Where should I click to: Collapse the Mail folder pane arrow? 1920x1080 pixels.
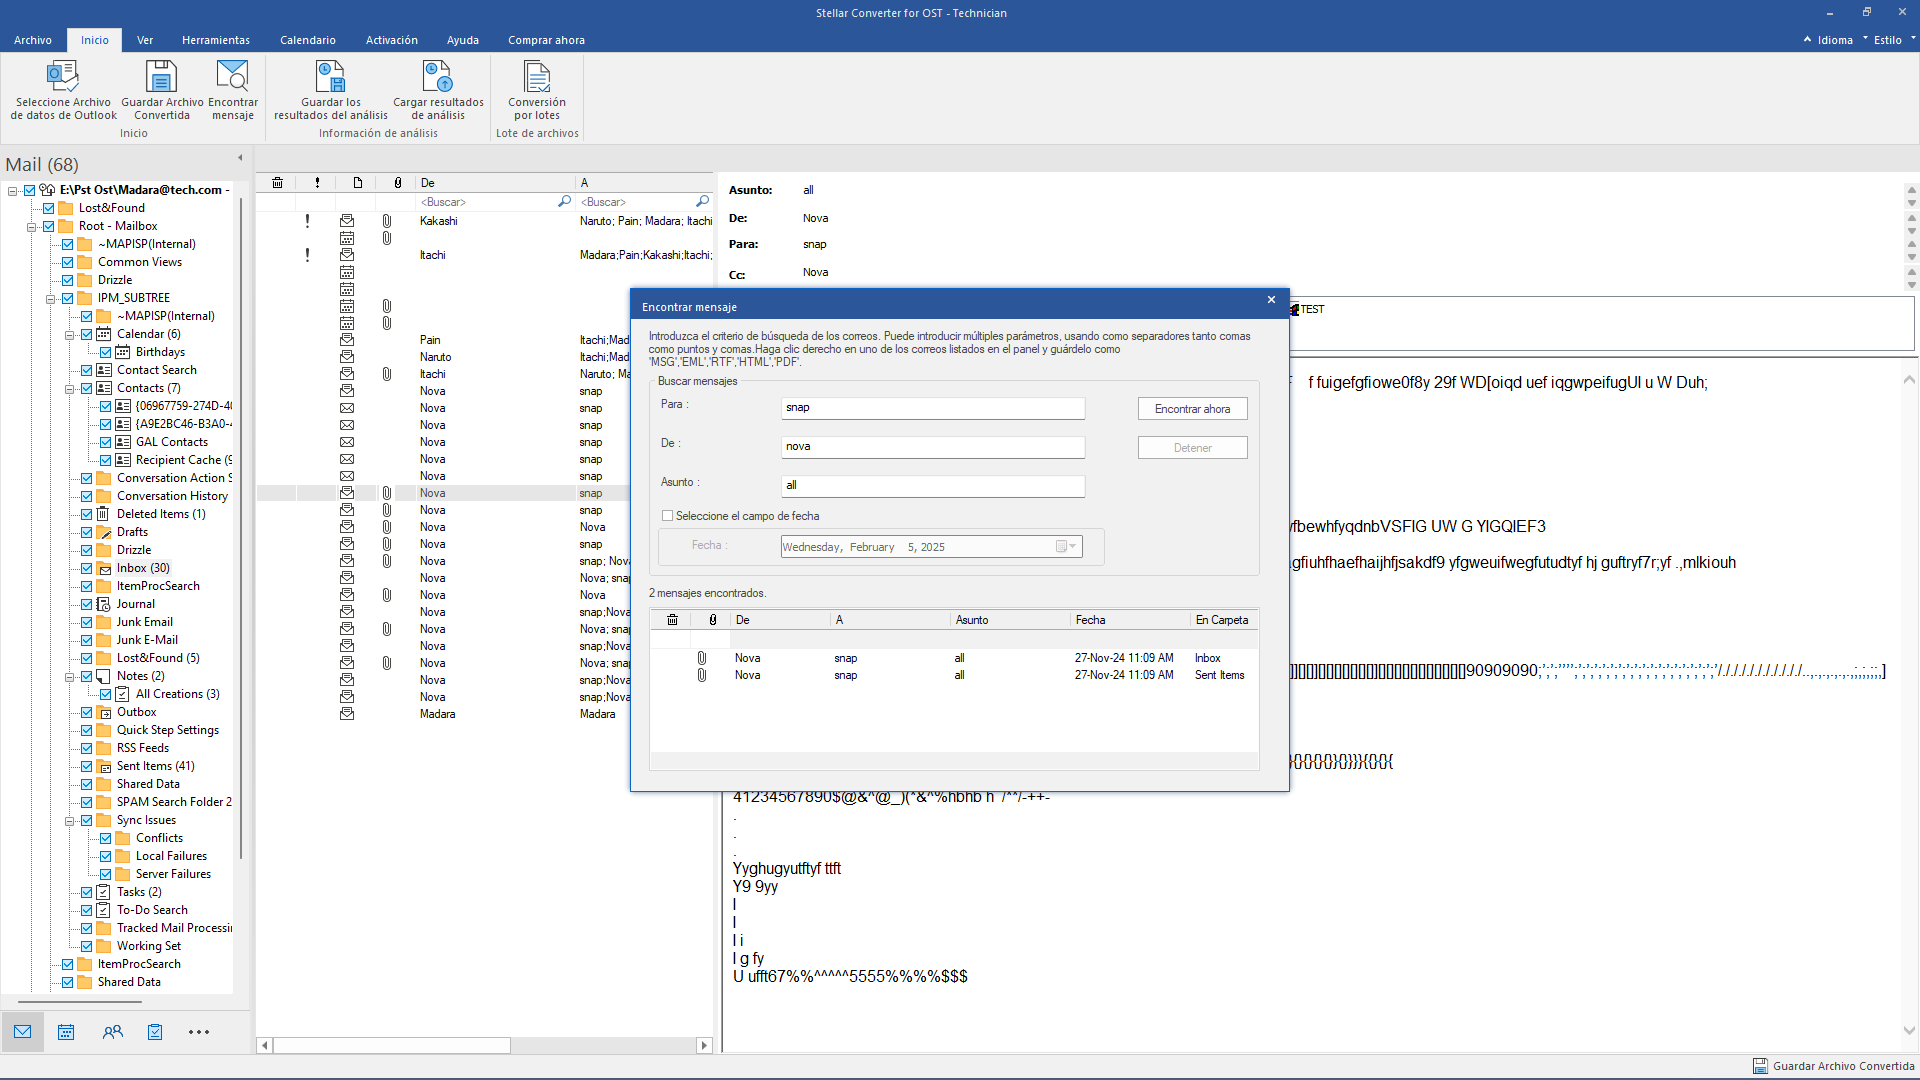[240, 158]
